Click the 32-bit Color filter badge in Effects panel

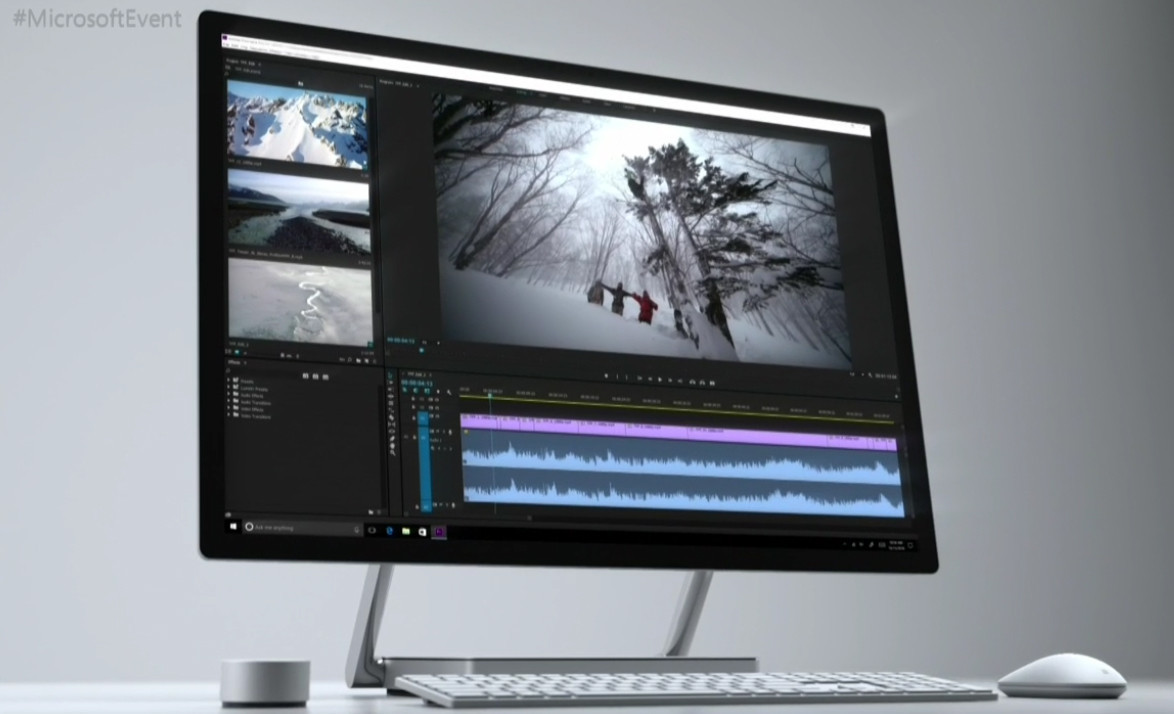tap(315, 376)
